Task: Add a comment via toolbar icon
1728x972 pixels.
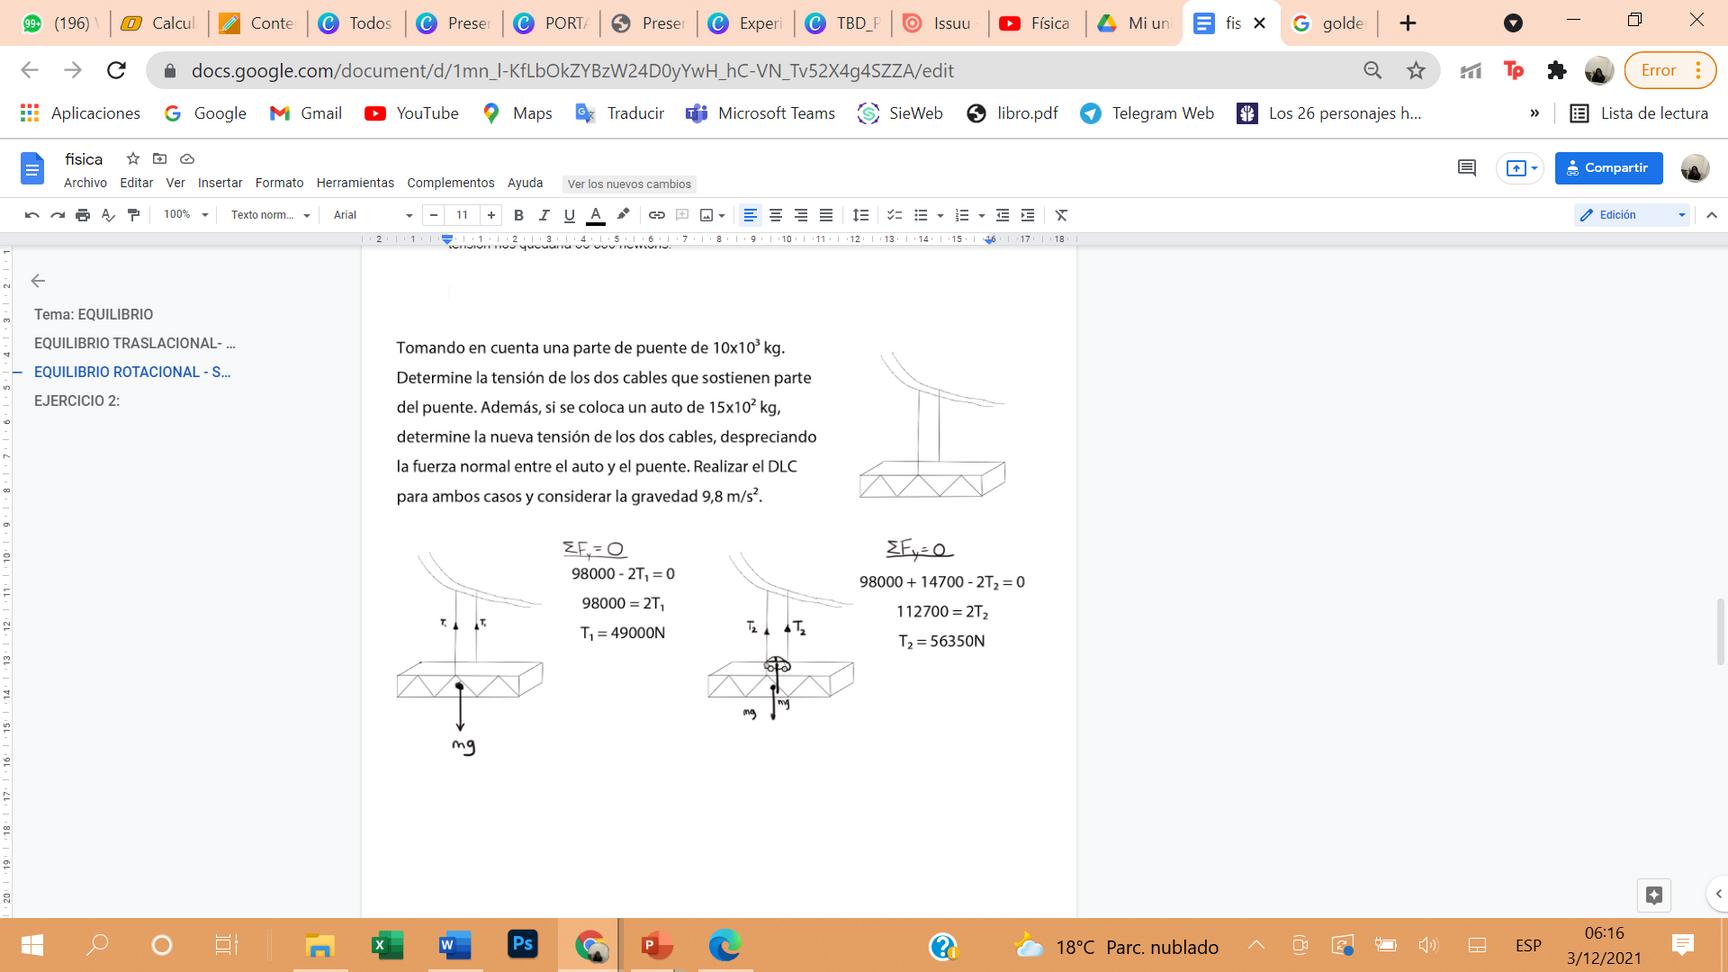Action: pyautogui.click(x=682, y=215)
